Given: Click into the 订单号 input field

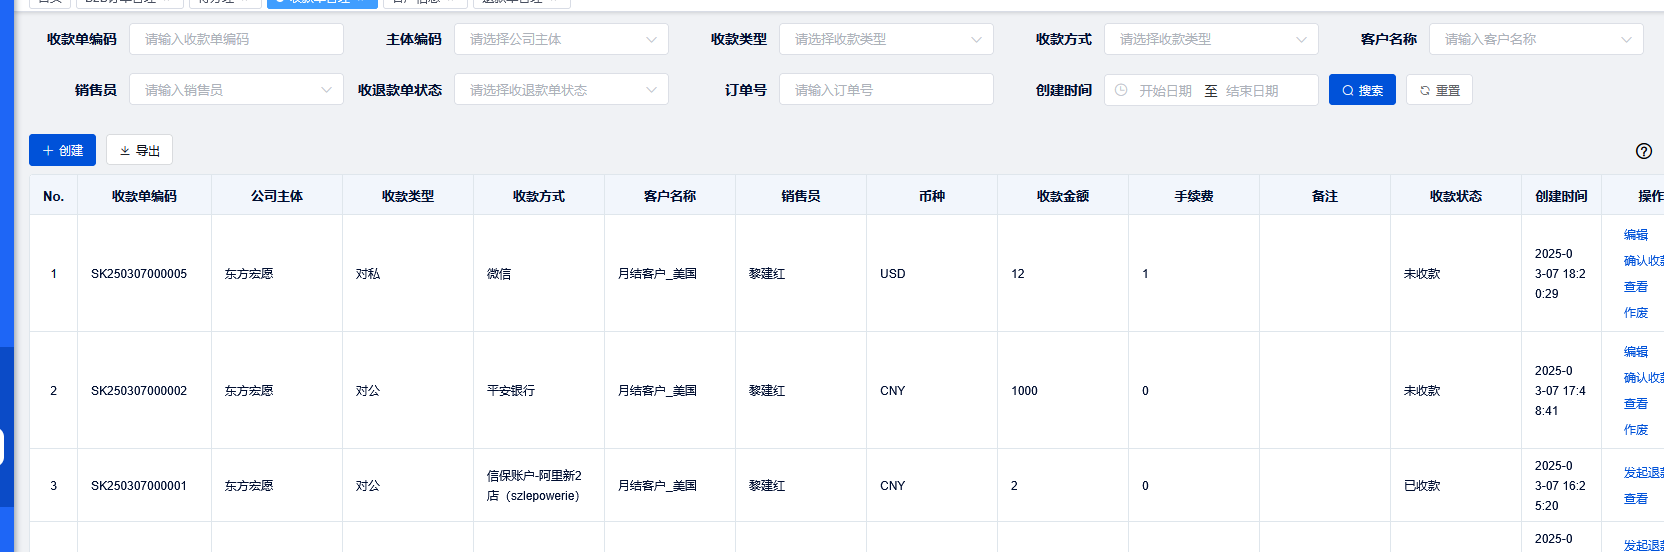Looking at the screenshot, I should [885, 90].
